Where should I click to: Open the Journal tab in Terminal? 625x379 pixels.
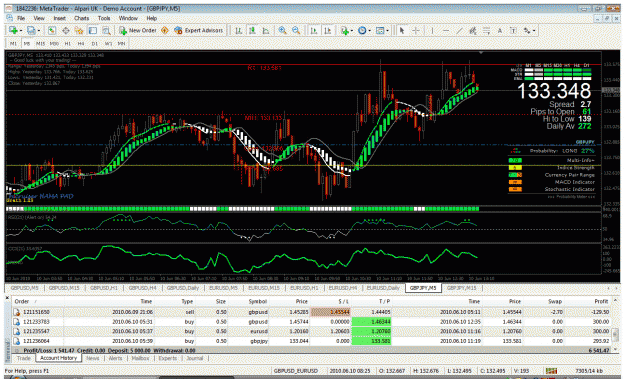[195, 358]
